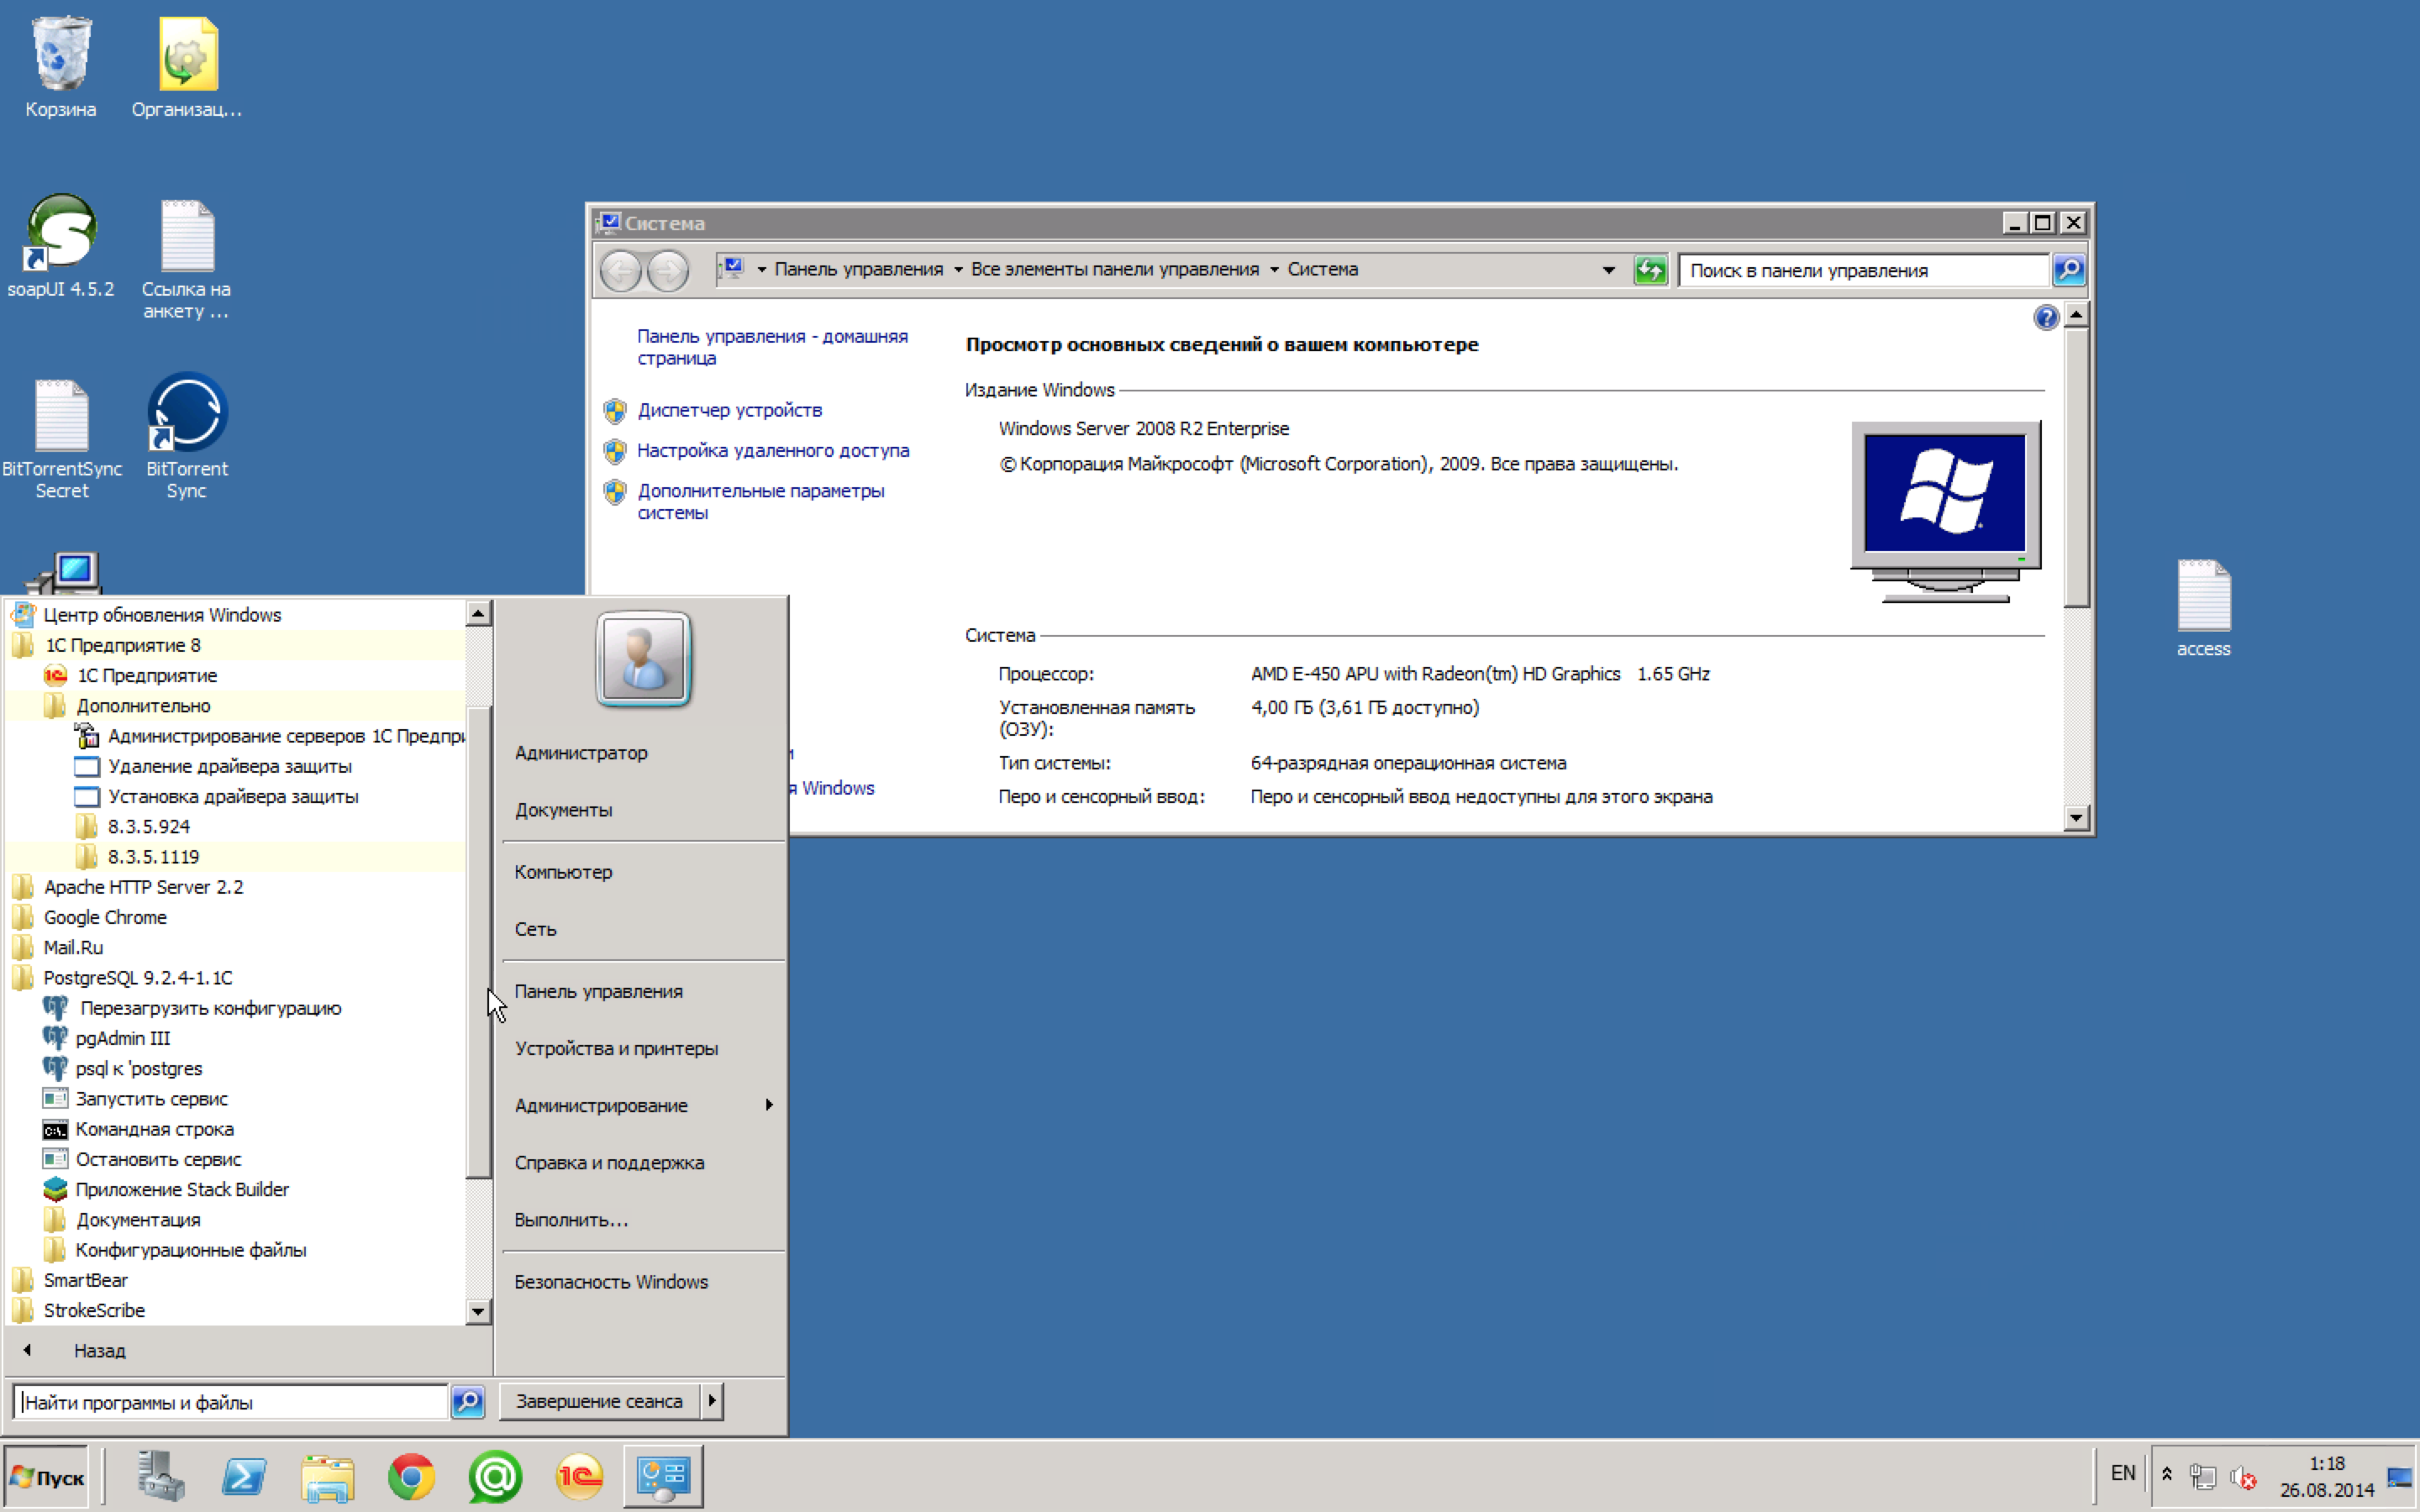Launch Mail.Ru Agent taskbar icon
The width and height of the screenshot is (2420, 1512).
[x=495, y=1476]
